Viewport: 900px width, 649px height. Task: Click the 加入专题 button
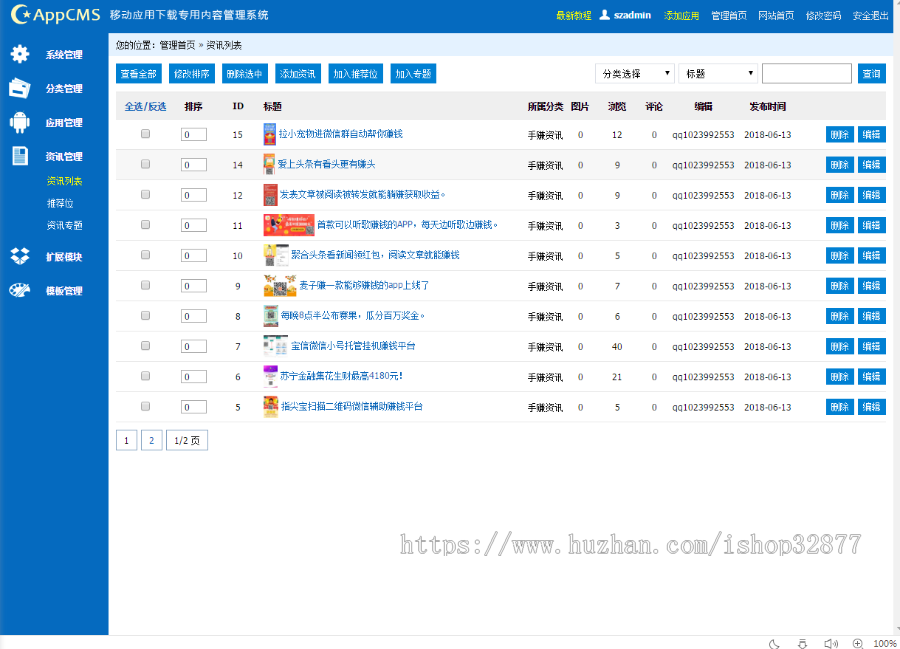coord(413,73)
